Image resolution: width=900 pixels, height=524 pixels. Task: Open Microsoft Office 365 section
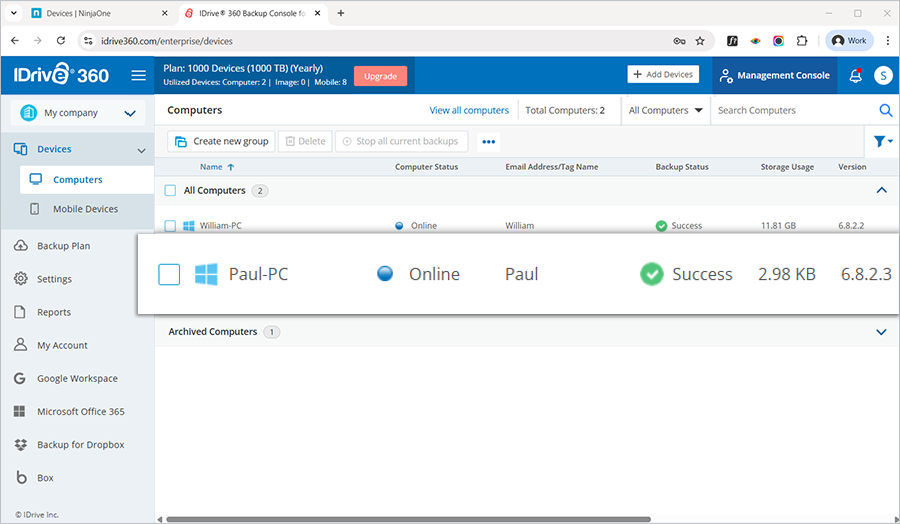point(80,412)
